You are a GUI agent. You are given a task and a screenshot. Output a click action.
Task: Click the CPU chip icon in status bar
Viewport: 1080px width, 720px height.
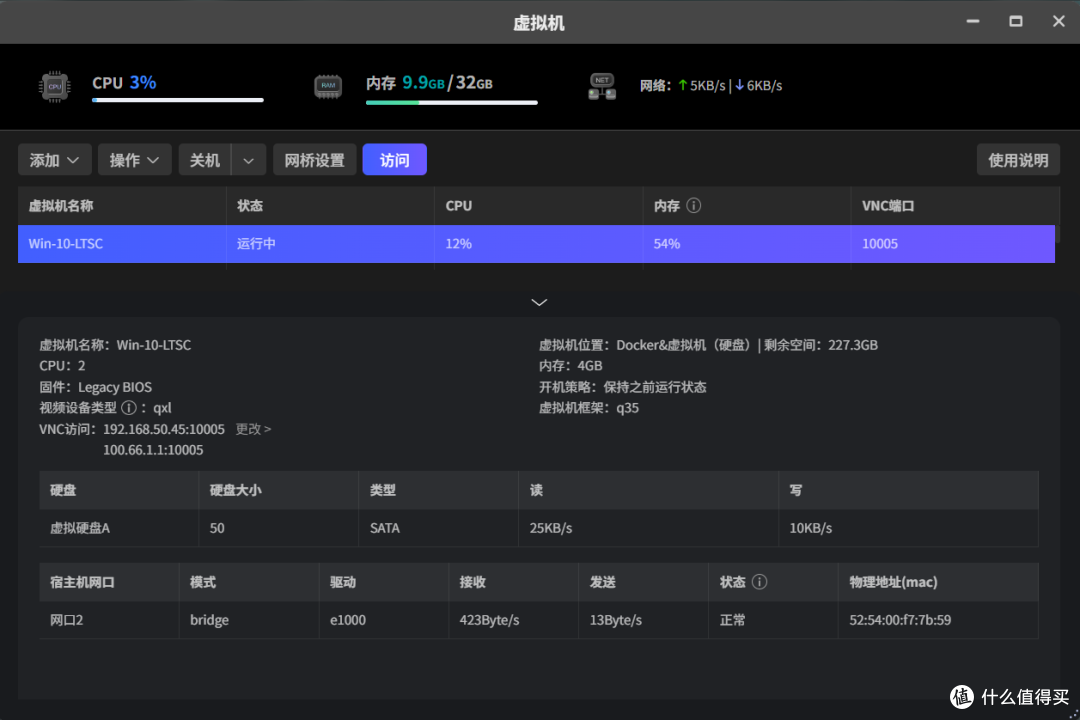coord(54,86)
